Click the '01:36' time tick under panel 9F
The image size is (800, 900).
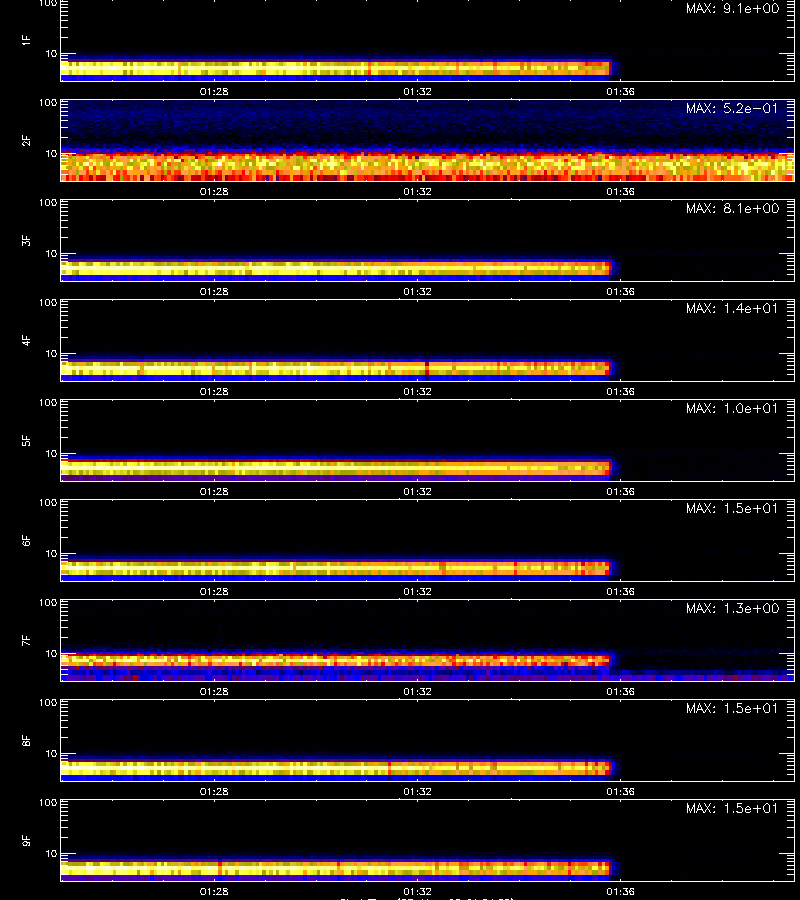(x=620, y=891)
